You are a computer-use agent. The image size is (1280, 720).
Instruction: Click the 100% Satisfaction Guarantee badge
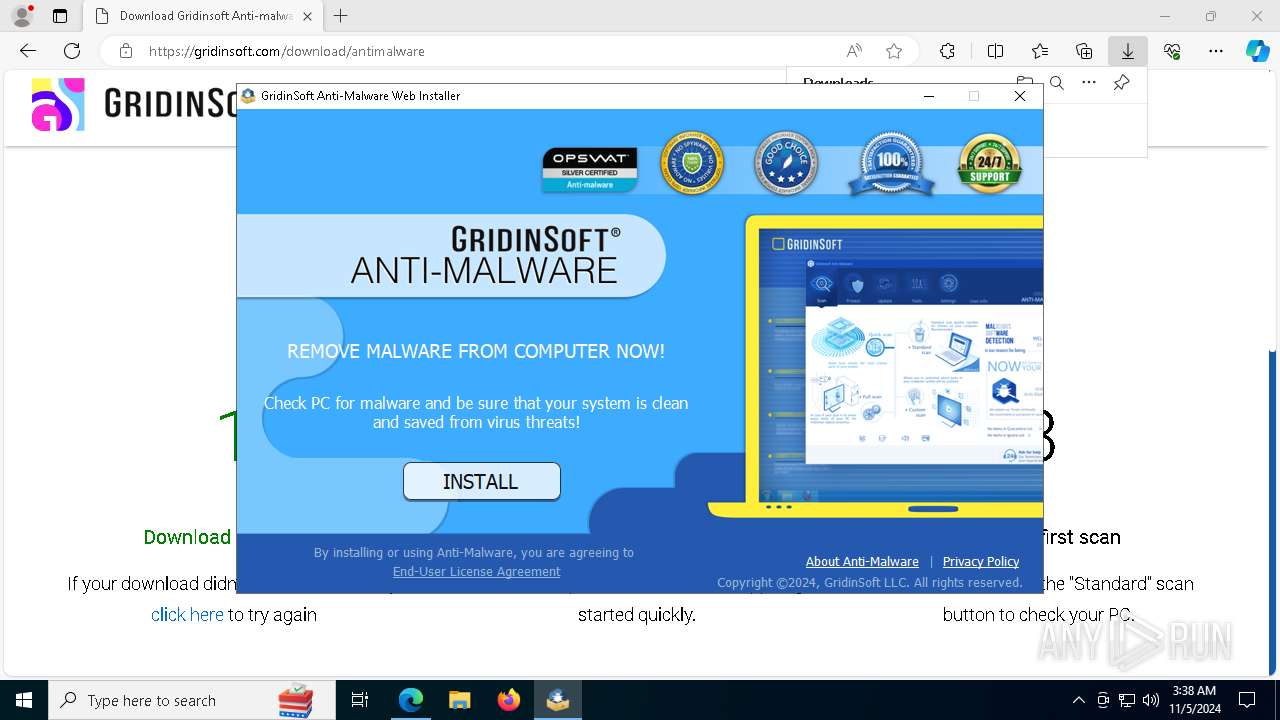(x=891, y=163)
